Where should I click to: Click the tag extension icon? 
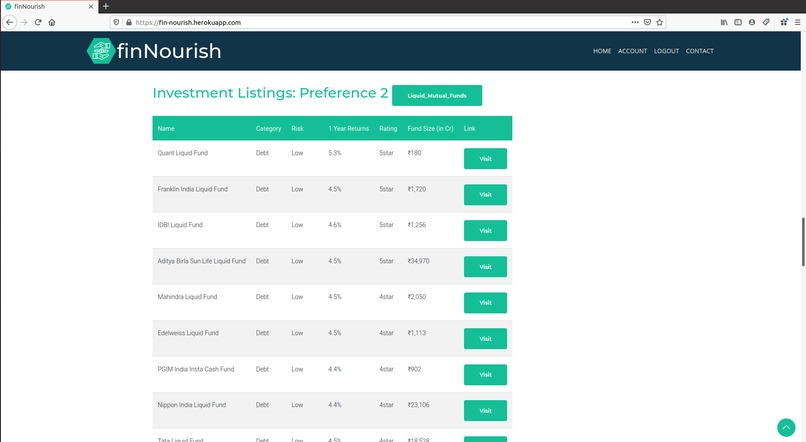(766, 22)
